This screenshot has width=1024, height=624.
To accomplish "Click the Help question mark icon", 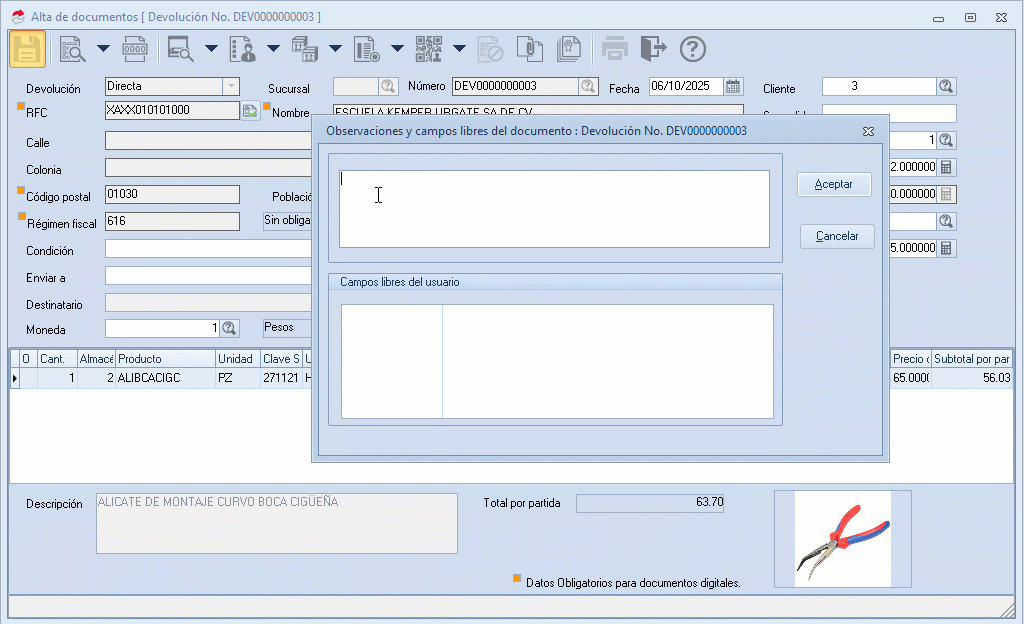I will (693, 49).
